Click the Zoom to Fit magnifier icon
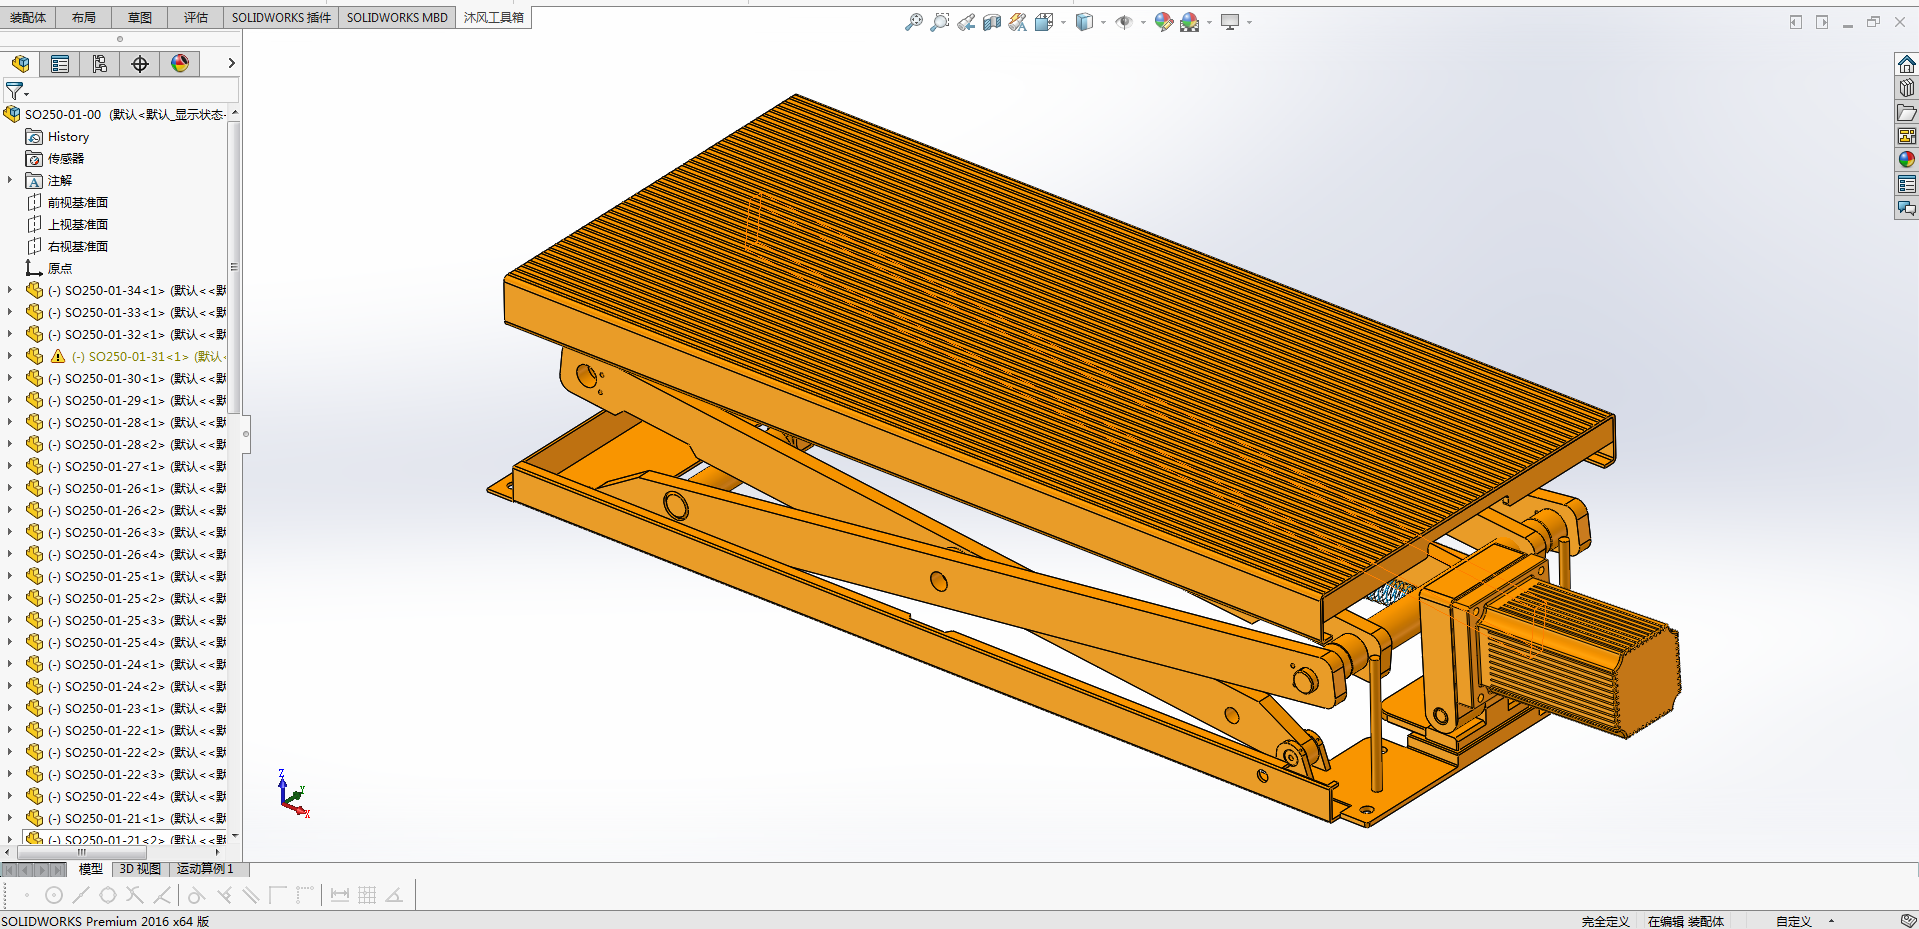The width and height of the screenshot is (1919, 929). (x=913, y=22)
